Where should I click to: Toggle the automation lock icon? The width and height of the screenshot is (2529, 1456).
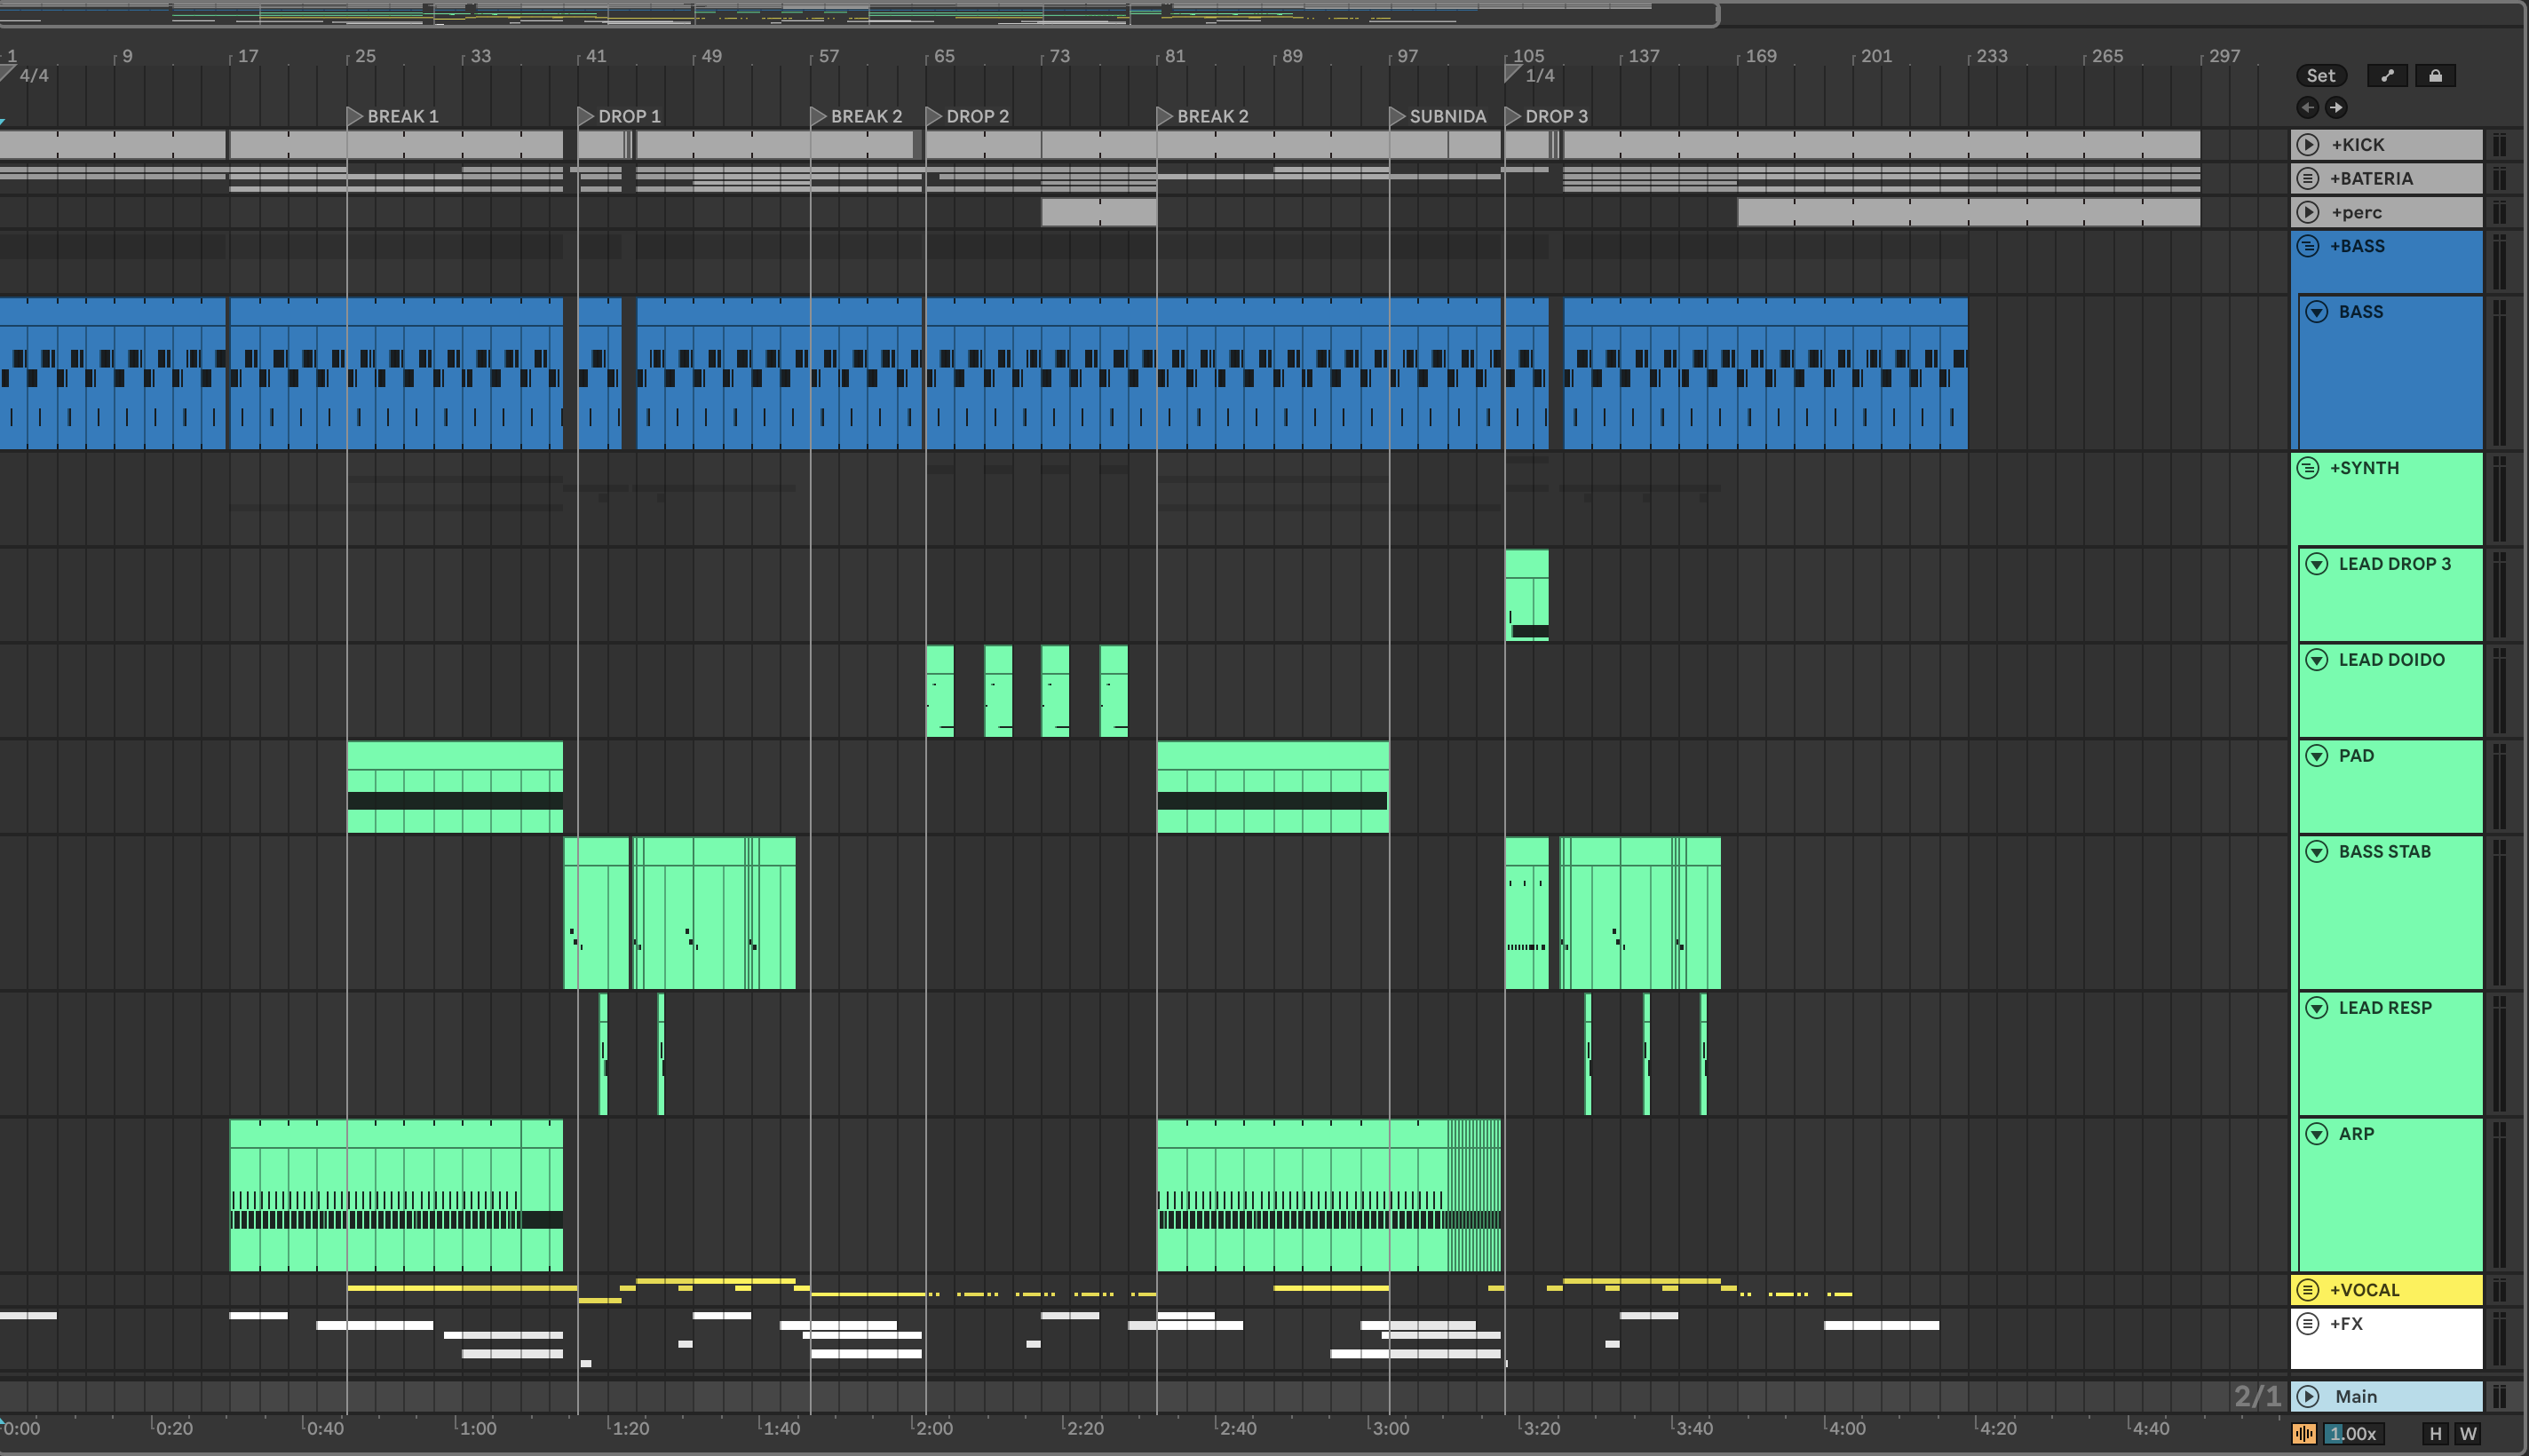(2435, 76)
